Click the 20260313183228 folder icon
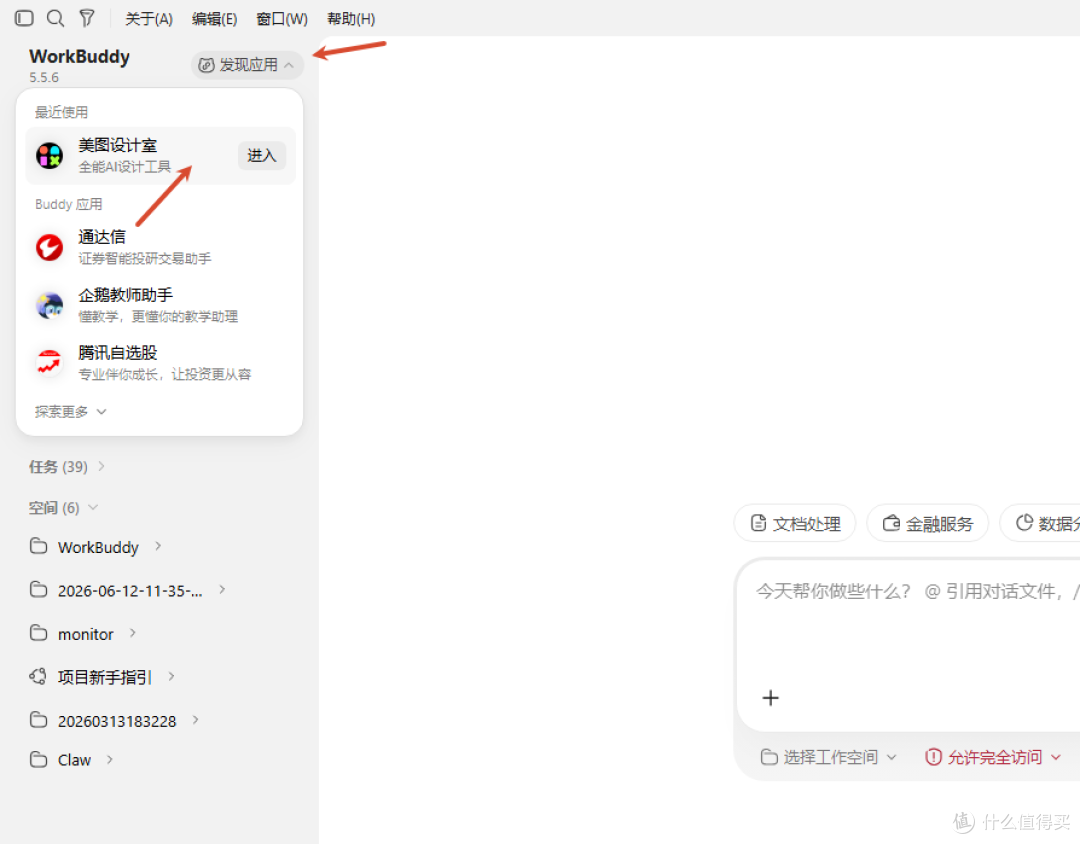 [39, 720]
